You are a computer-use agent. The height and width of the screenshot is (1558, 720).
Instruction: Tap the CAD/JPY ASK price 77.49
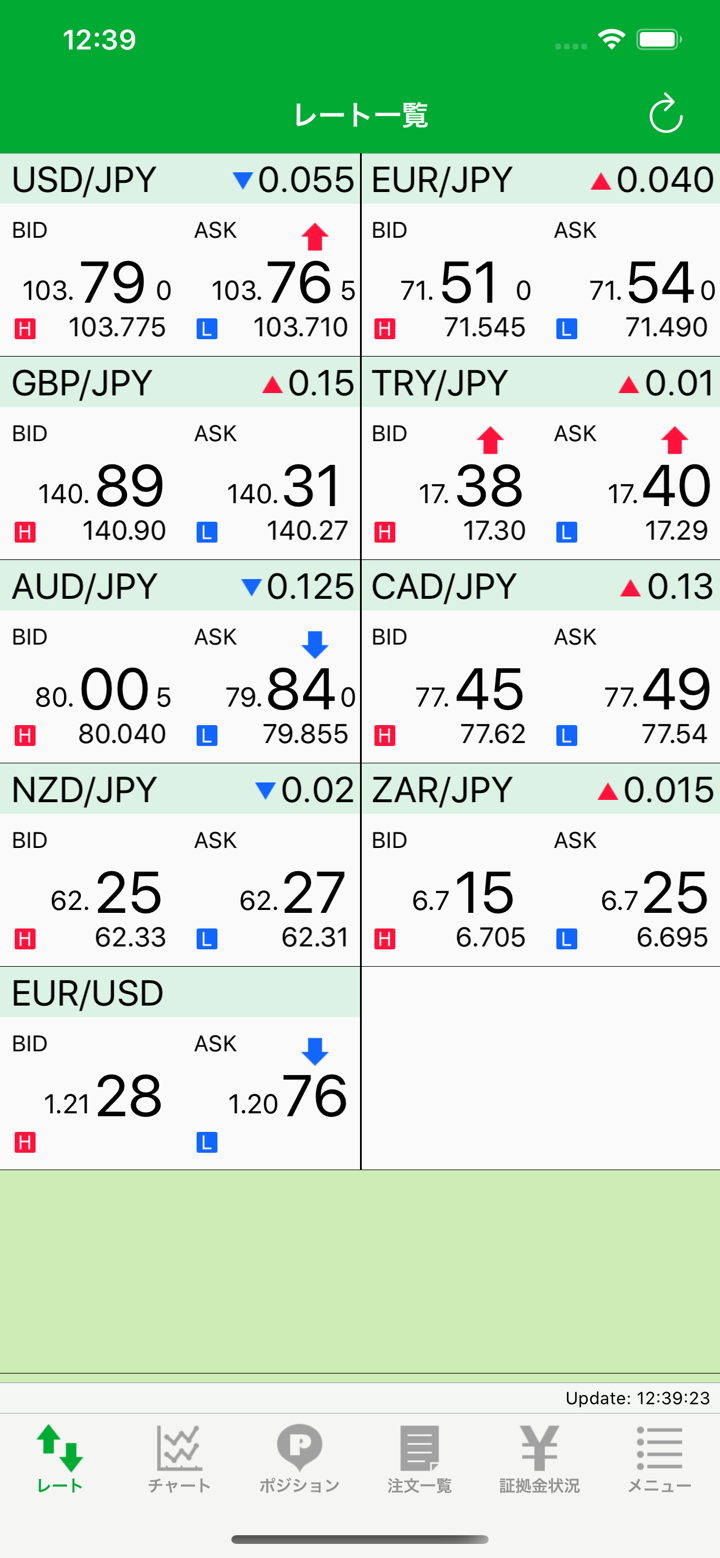[x=658, y=690]
